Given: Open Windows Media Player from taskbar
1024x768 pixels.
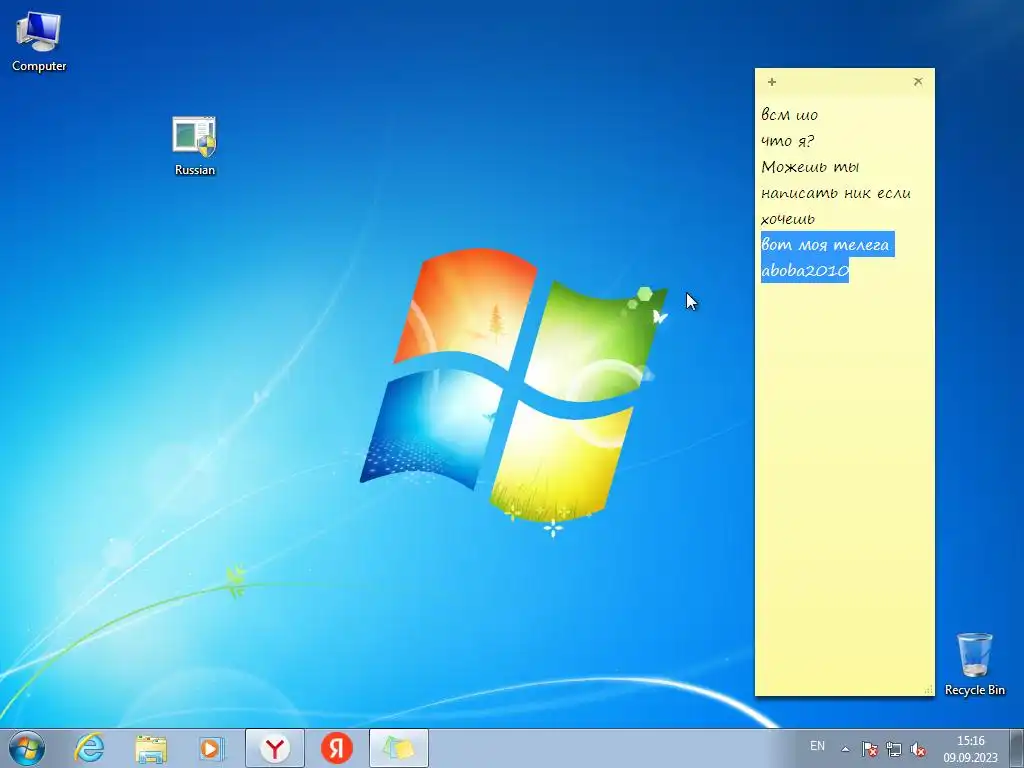Looking at the screenshot, I should [x=211, y=748].
